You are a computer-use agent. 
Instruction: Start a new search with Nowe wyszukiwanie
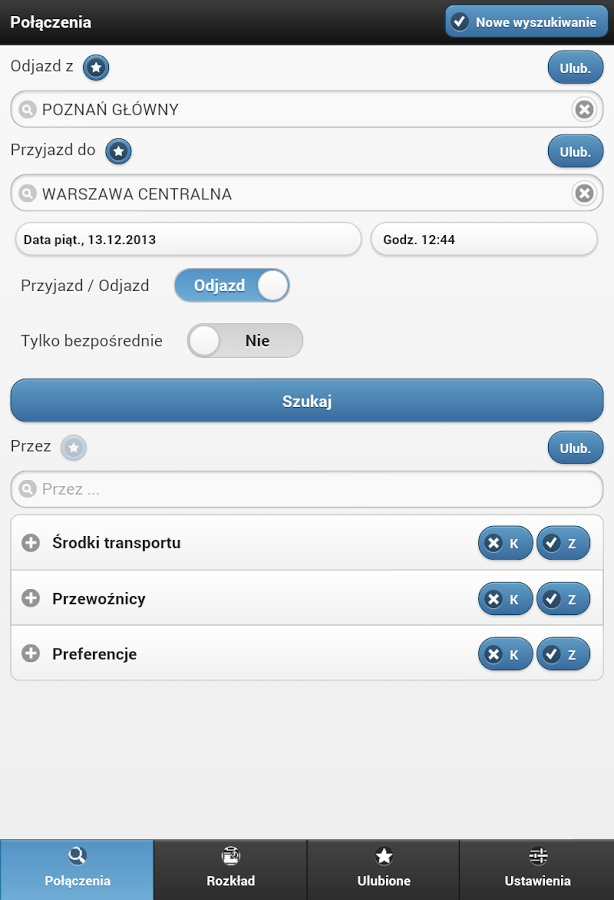tap(524, 22)
